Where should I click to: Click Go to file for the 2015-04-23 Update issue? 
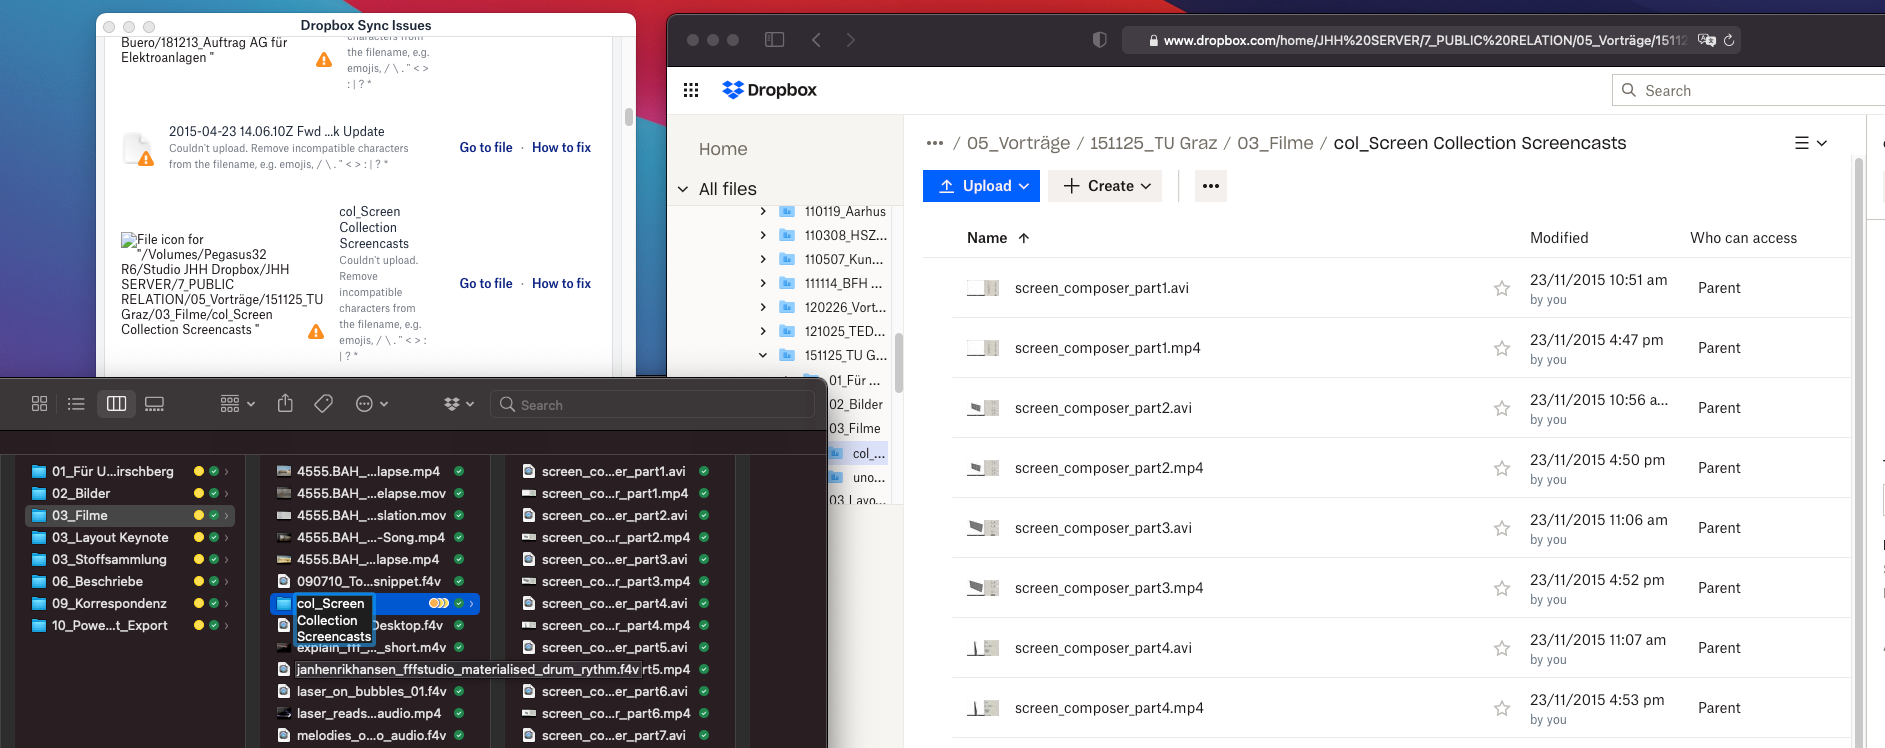pyautogui.click(x=486, y=147)
